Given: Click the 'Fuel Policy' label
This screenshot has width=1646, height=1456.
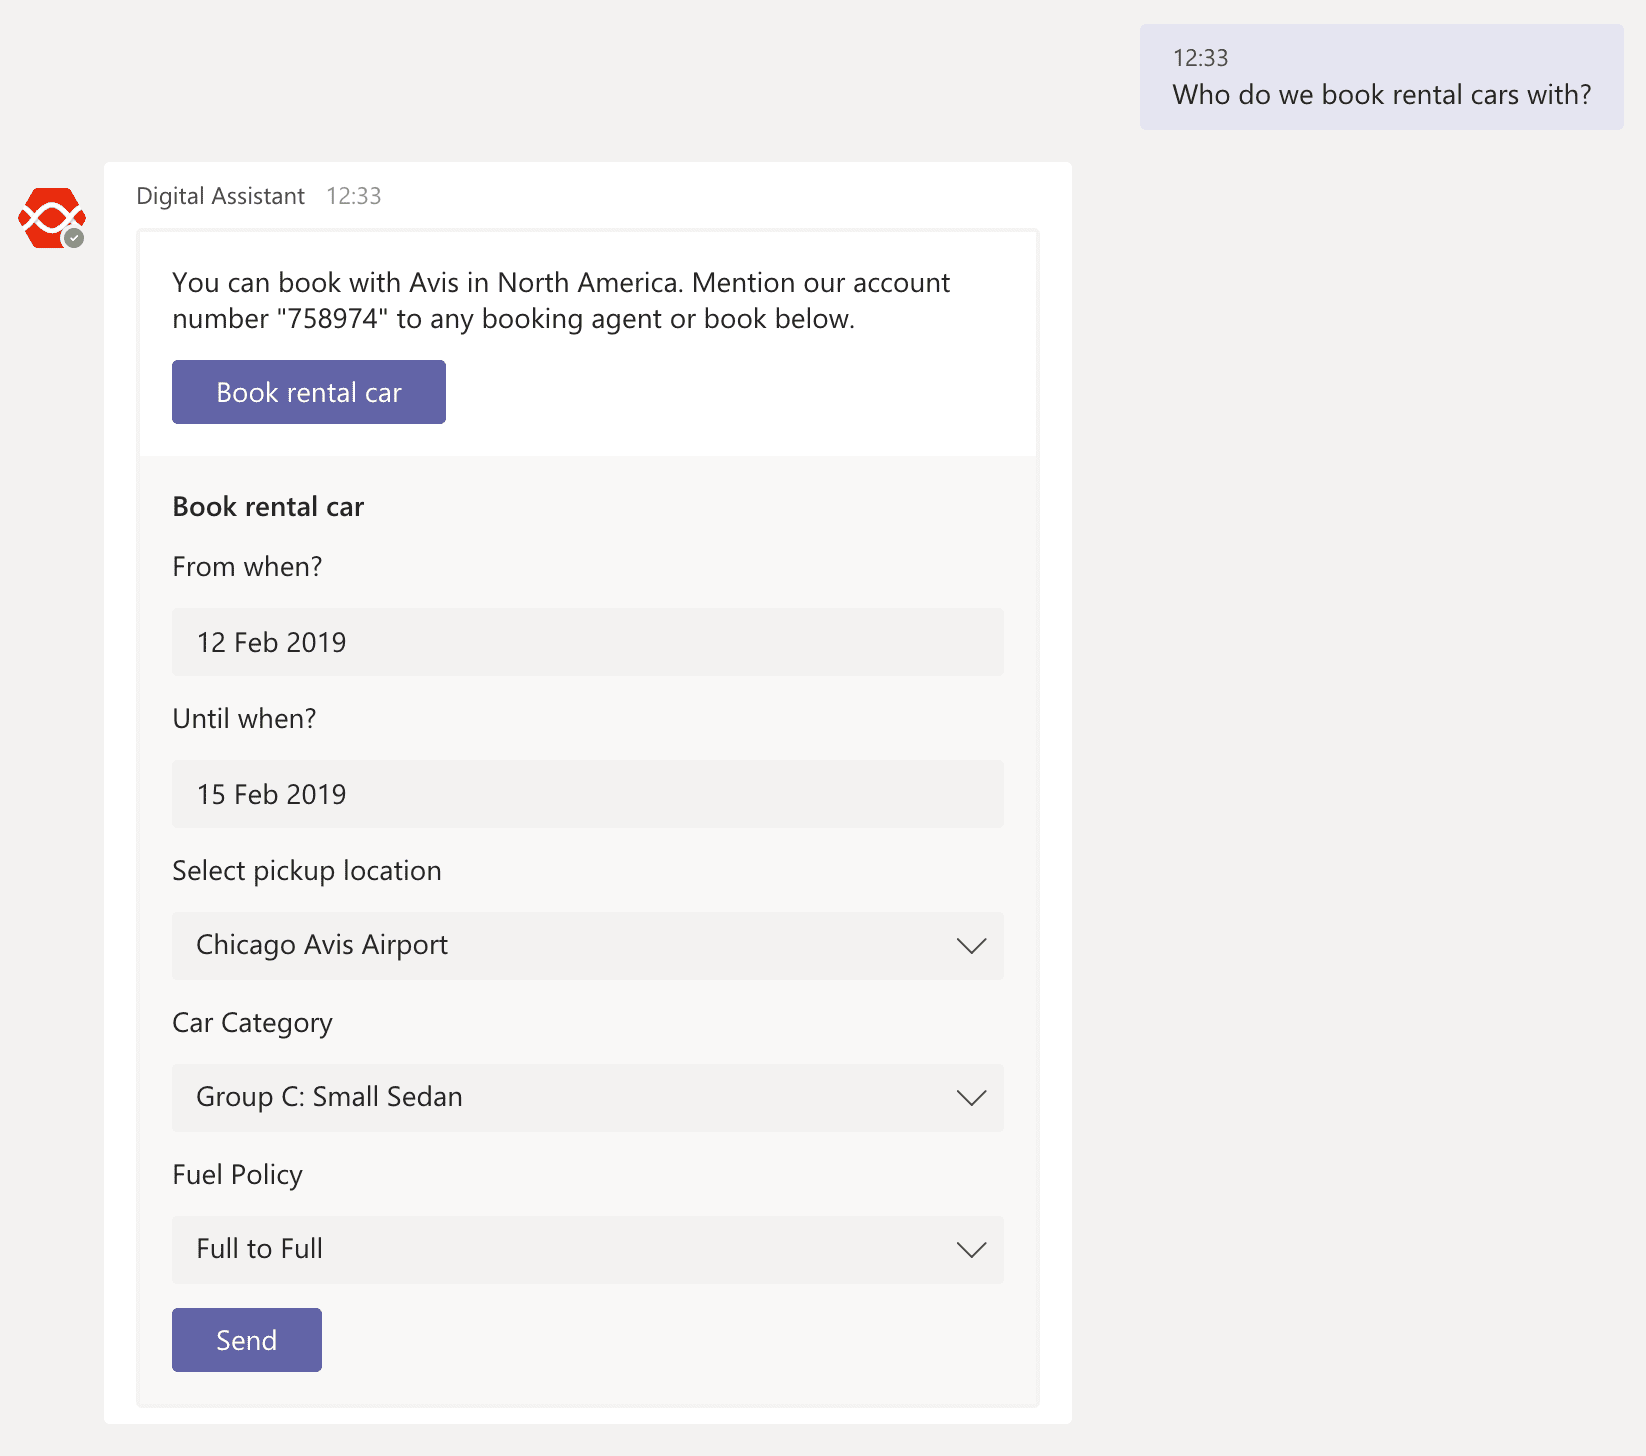Looking at the screenshot, I should pos(237,1175).
